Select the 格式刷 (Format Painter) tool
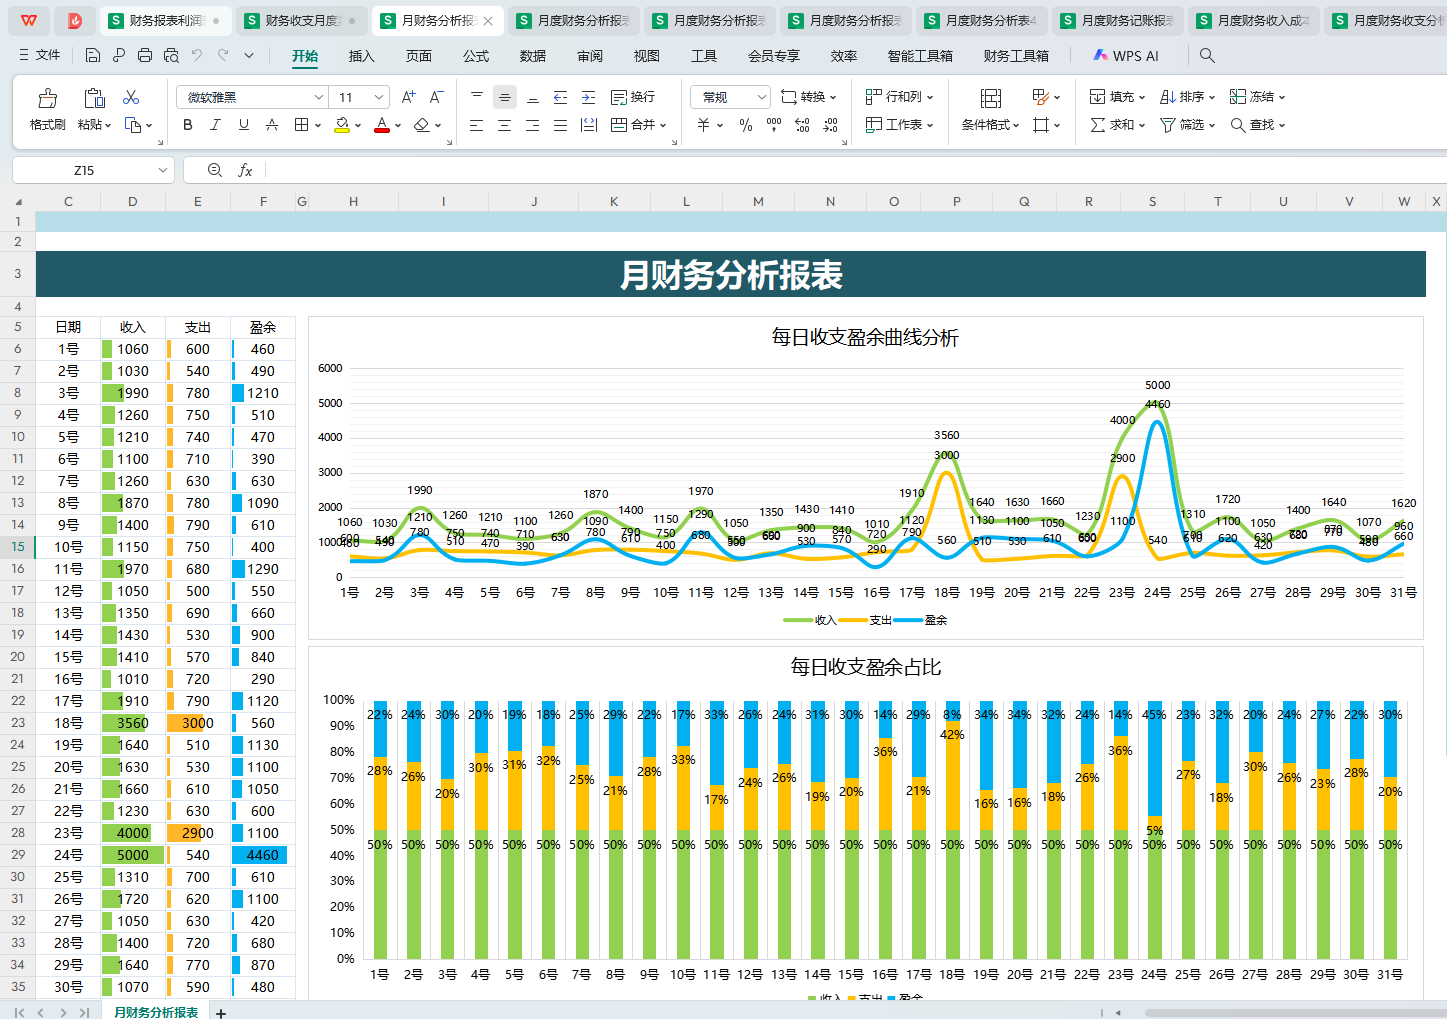1447x1019 pixels. 46,107
